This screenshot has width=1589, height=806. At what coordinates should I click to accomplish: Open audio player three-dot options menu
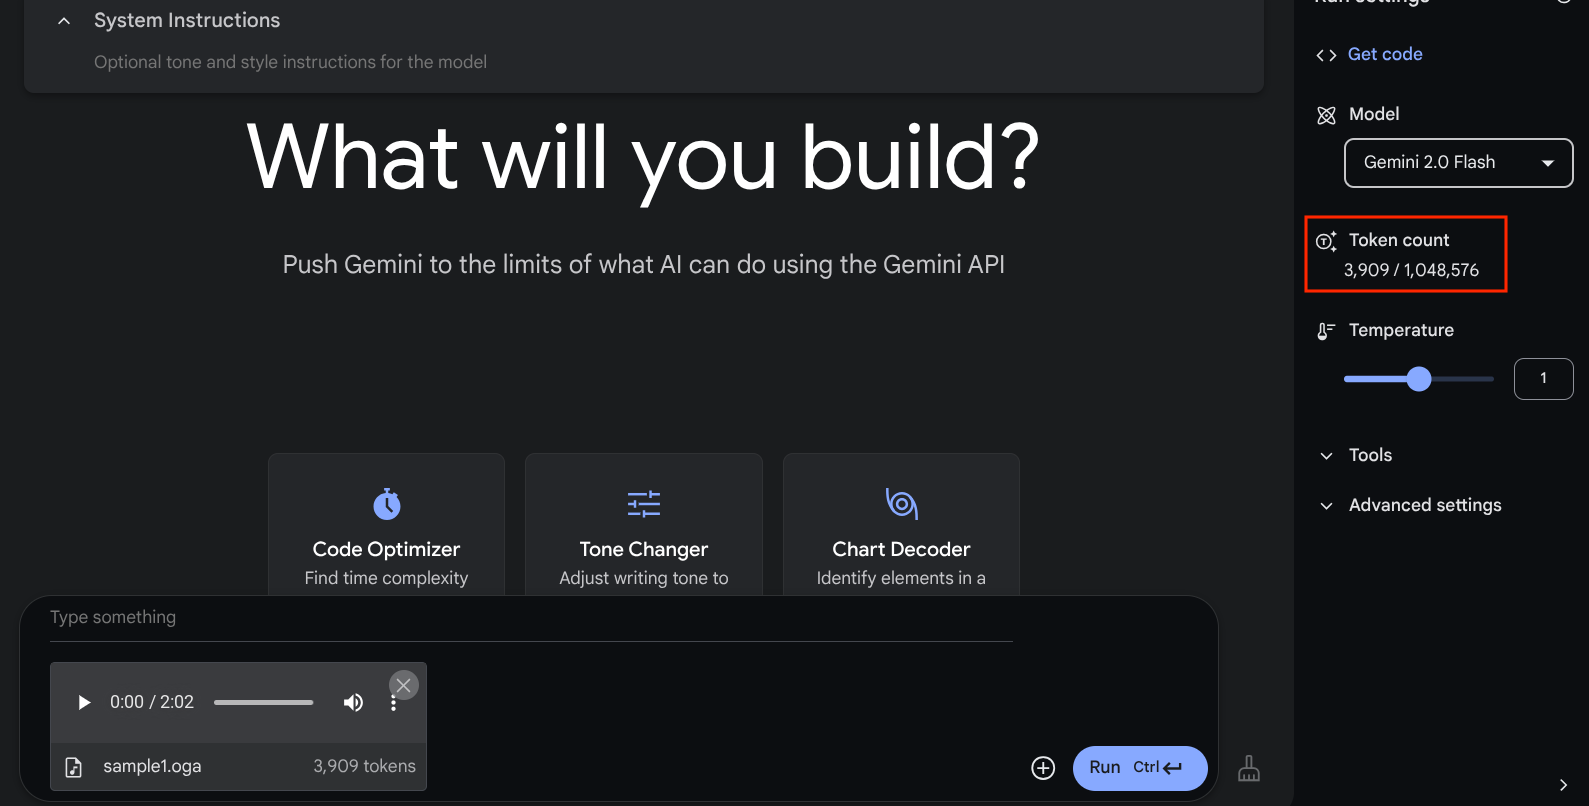tap(394, 704)
